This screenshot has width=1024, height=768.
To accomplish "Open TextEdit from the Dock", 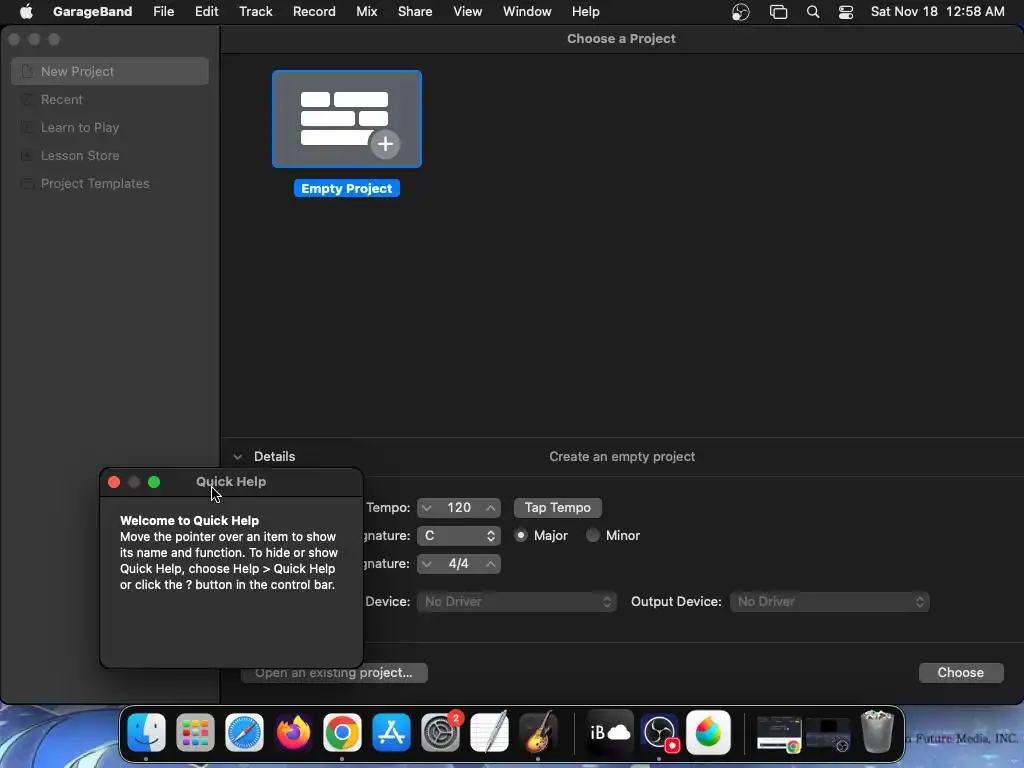I will tap(489, 732).
